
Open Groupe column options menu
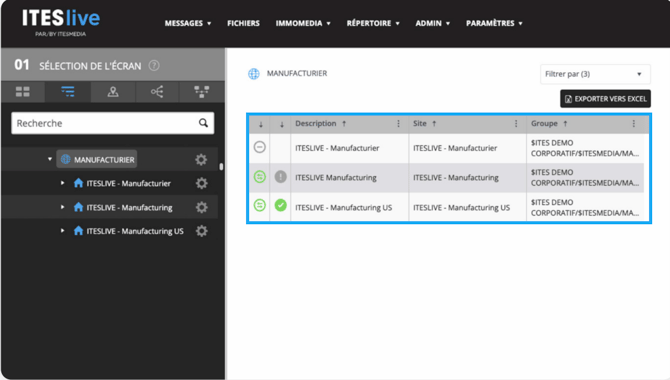[x=633, y=124]
